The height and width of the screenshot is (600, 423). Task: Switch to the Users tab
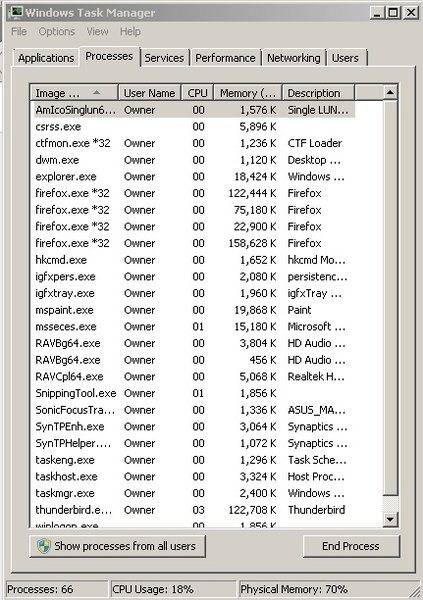coord(345,58)
